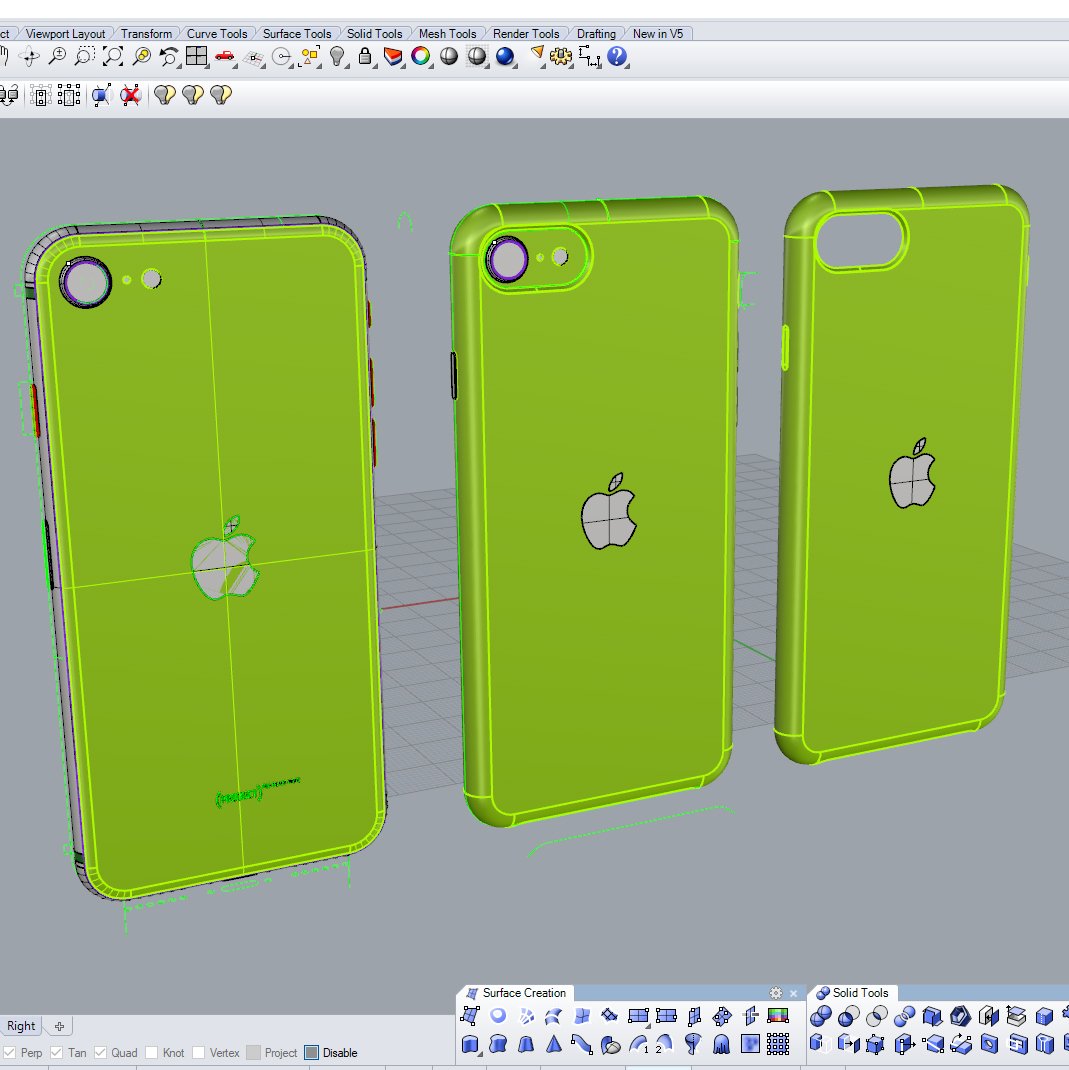The image size is (1069, 1070).
Task: Click the Hide Objects light bulb icon
Action: click(337, 57)
